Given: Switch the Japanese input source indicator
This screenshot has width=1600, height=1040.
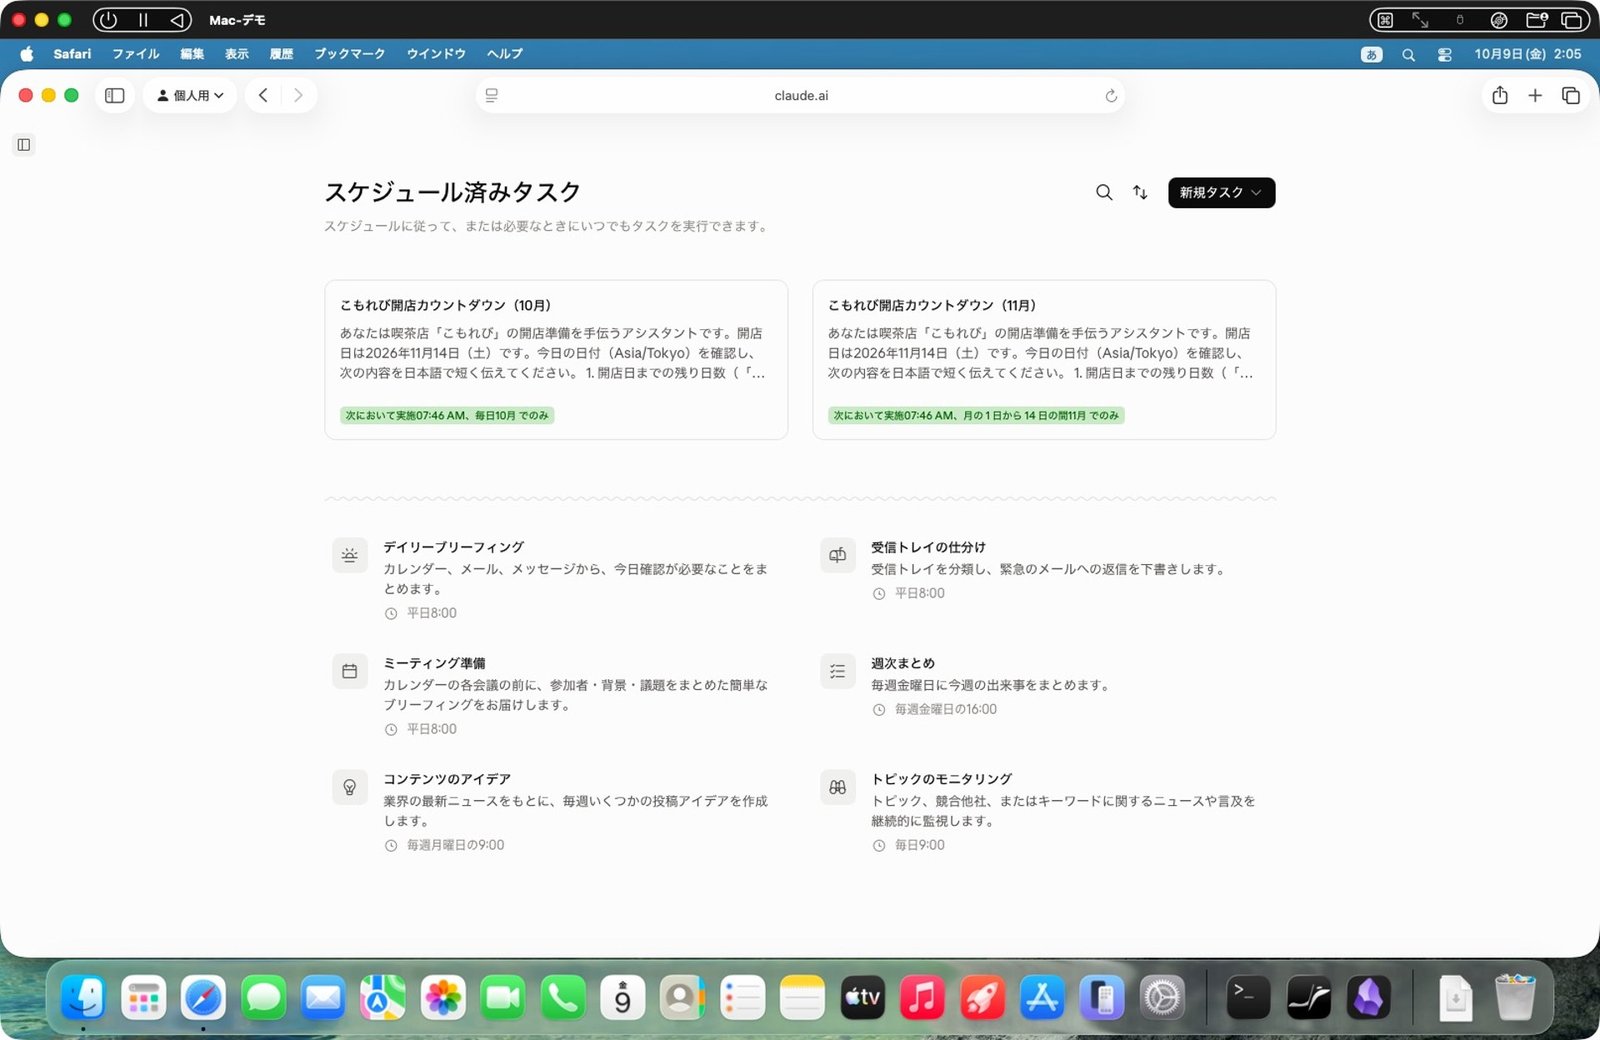Looking at the screenshot, I should coord(1372,55).
